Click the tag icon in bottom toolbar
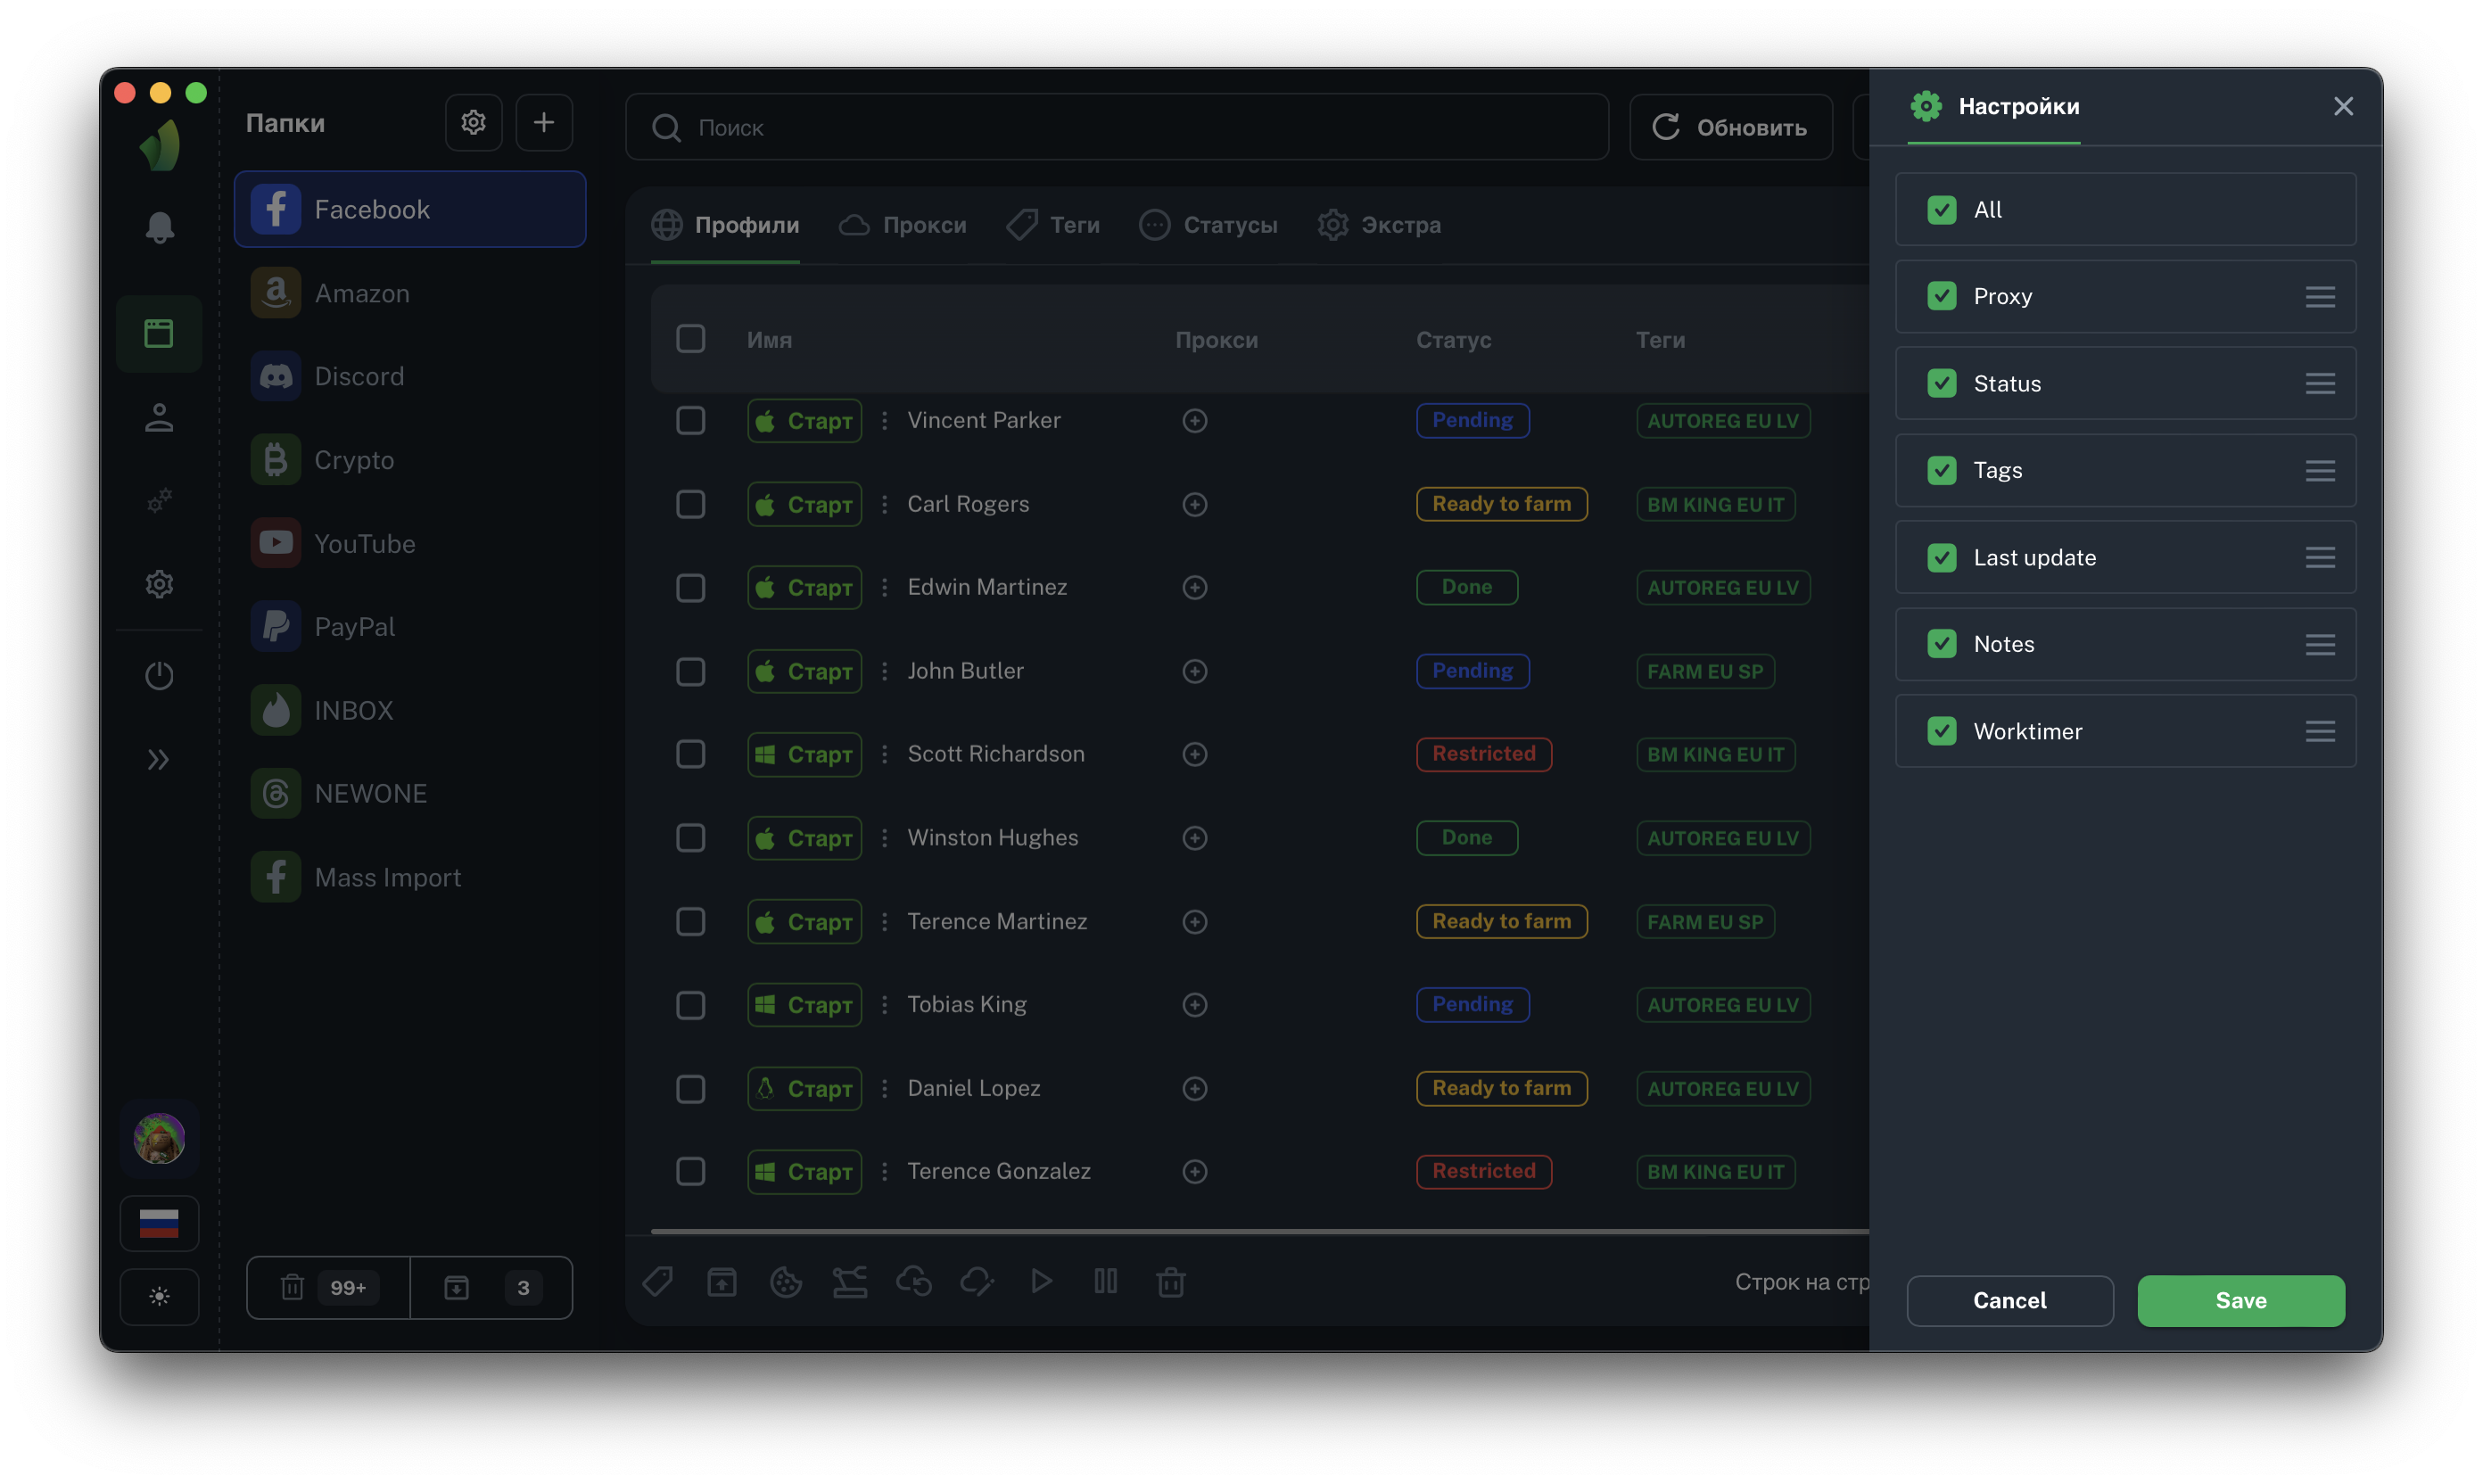 click(657, 1282)
